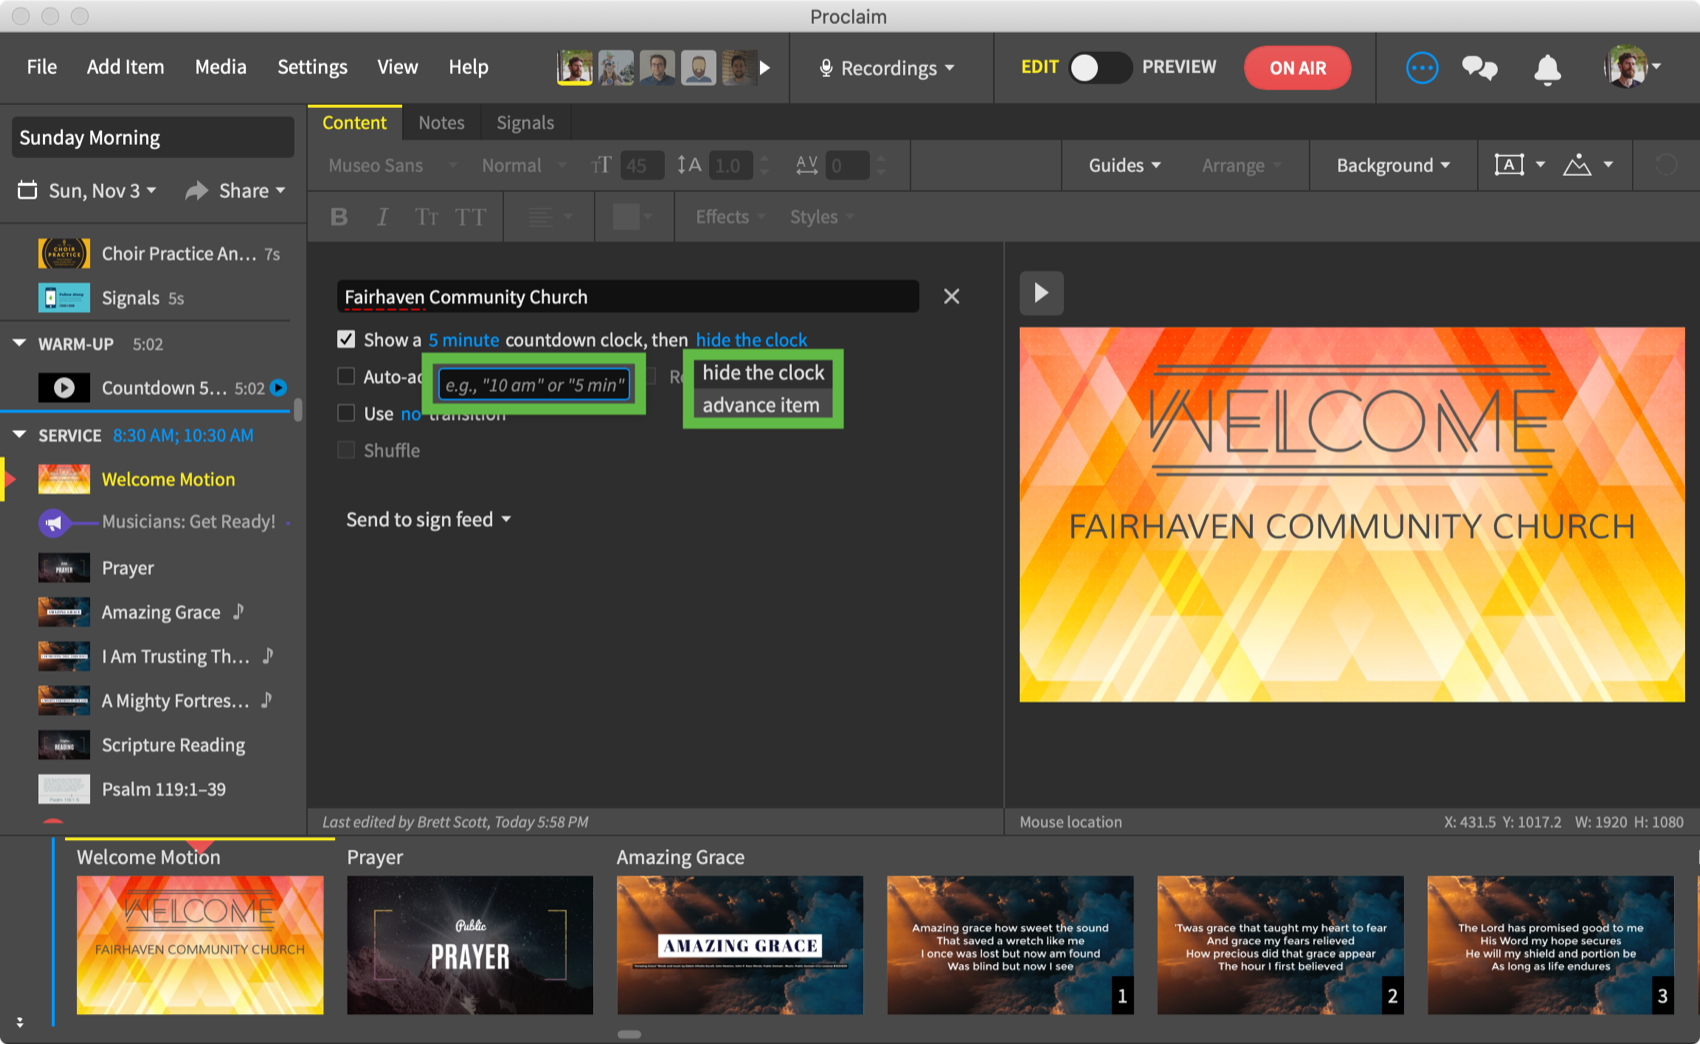The height and width of the screenshot is (1044, 1700).
Task: Switch to the Notes tab
Action: click(x=441, y=122)
